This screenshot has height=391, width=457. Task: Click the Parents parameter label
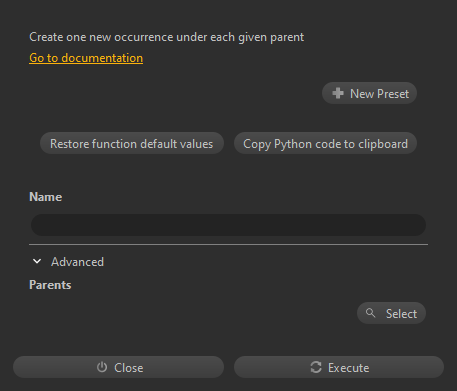point(50,285)
